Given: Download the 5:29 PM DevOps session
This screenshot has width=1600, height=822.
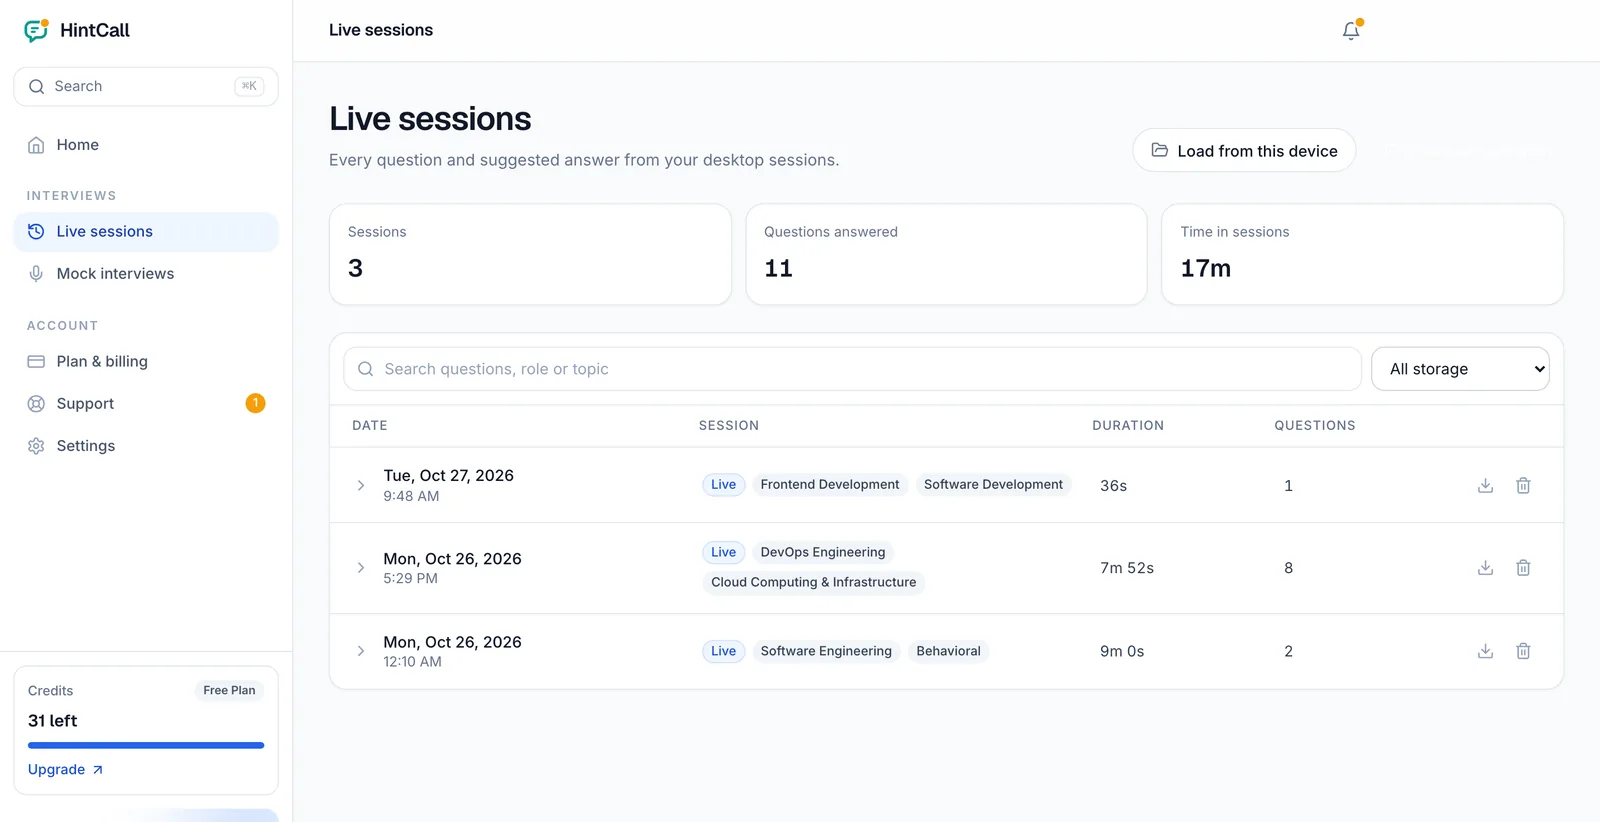Looking at the screenshot, I should point(1486,568).
